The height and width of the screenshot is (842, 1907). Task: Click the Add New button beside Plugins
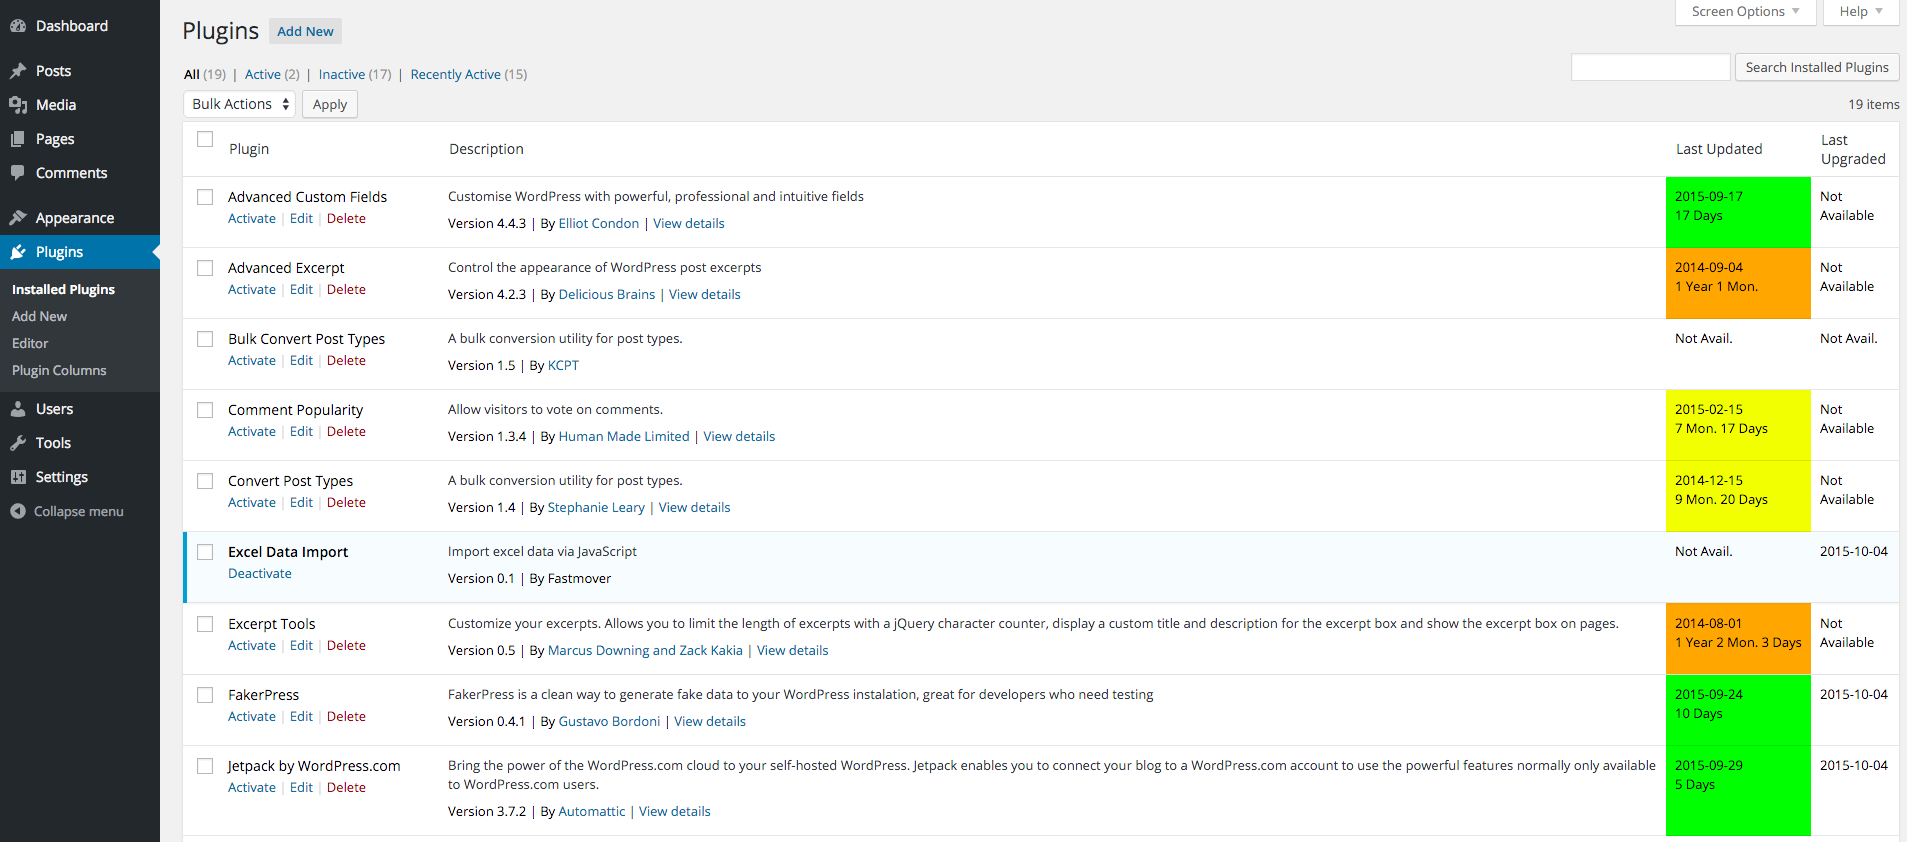(305, 31)
